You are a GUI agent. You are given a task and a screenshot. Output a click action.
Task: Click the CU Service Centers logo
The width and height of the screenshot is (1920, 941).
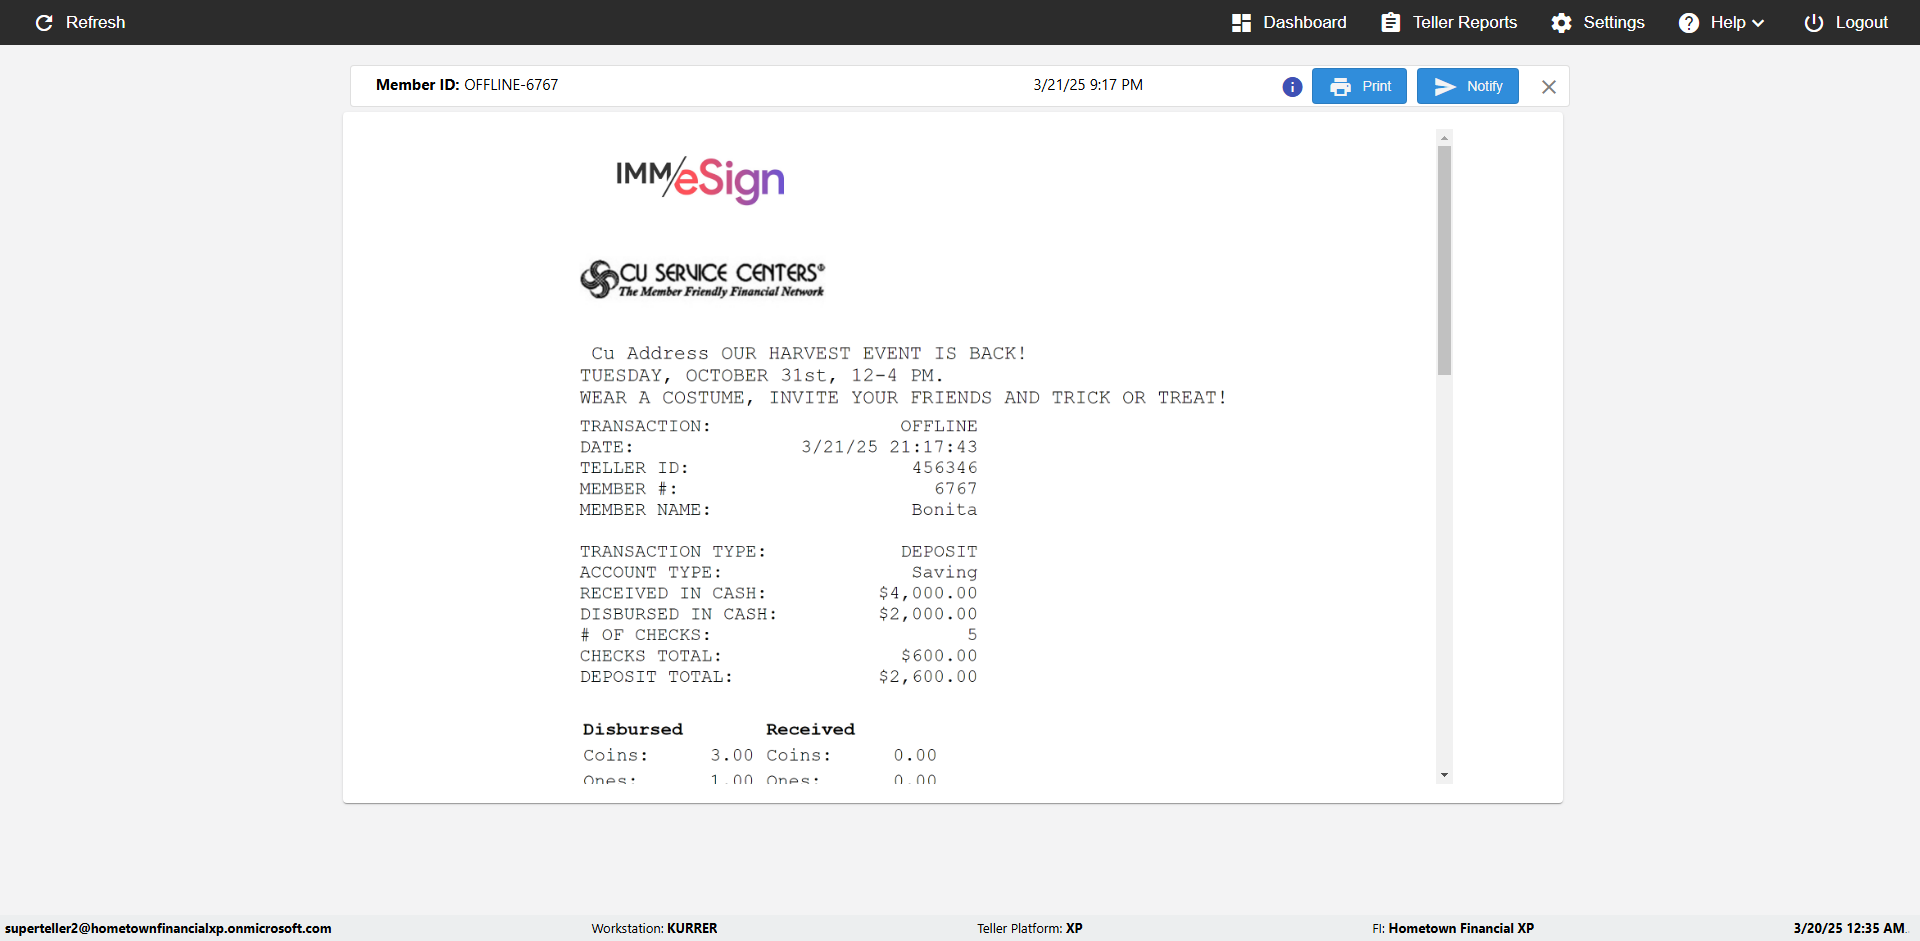tap(702, 279)
